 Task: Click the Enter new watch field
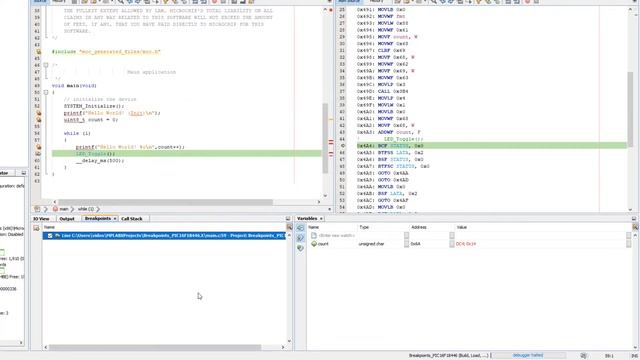tap(336, 236)
